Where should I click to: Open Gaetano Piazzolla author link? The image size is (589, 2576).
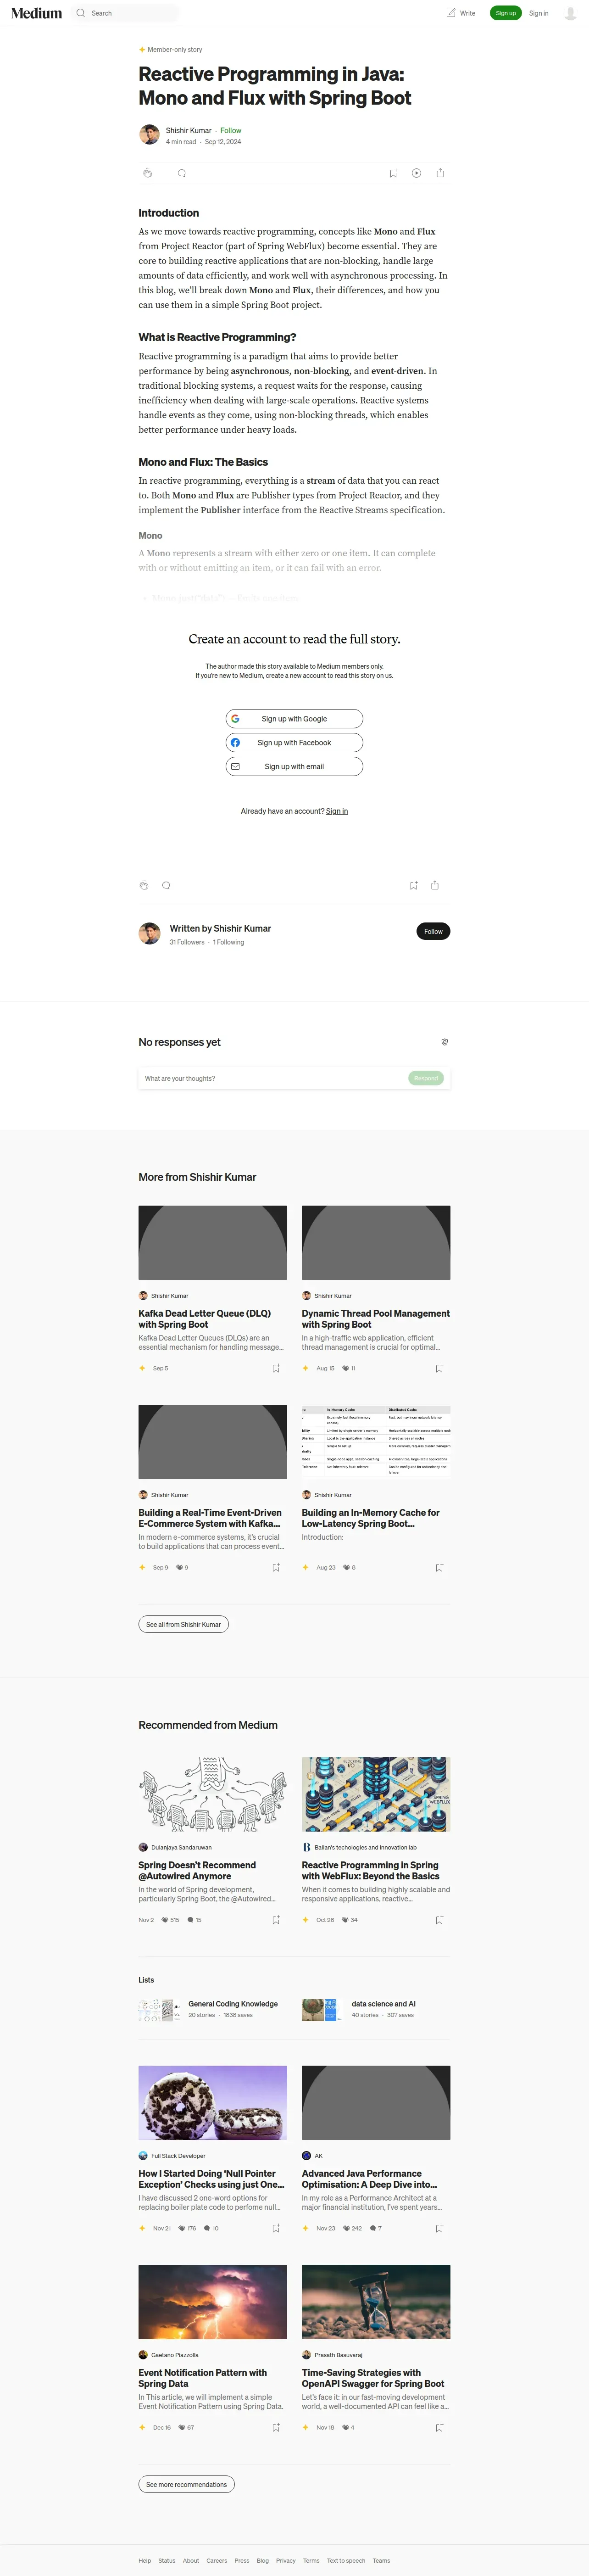175,2354
